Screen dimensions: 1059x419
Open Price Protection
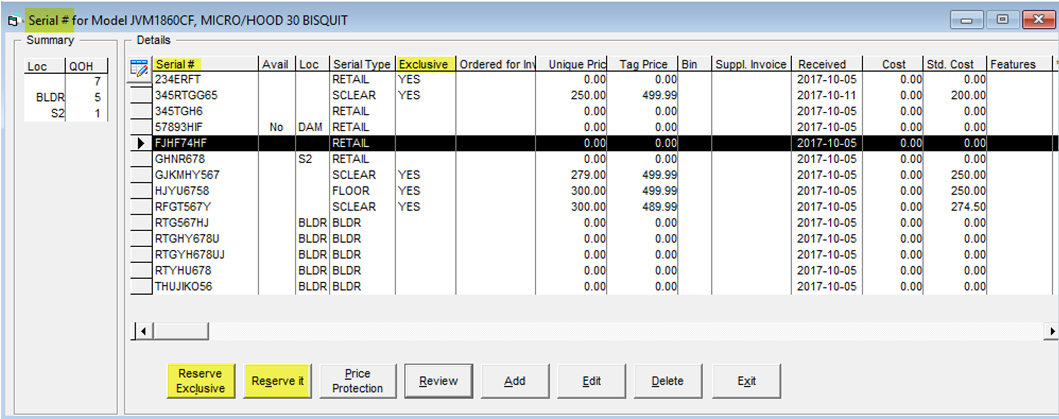(x=357, y=381)
